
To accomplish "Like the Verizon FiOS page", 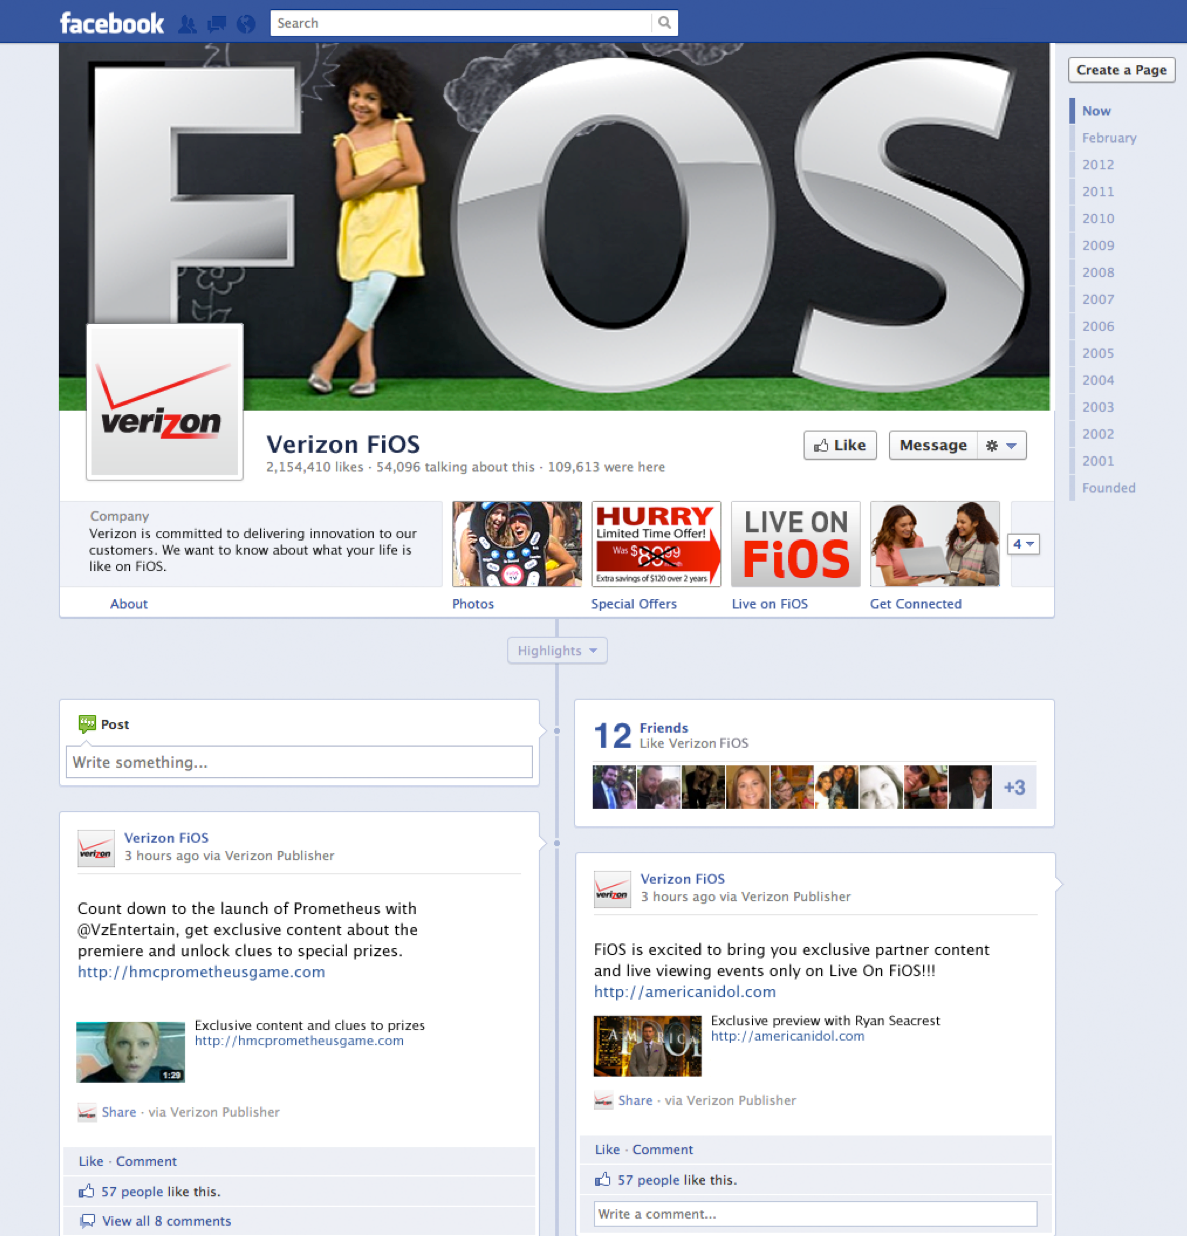I will tap(841, 446).
